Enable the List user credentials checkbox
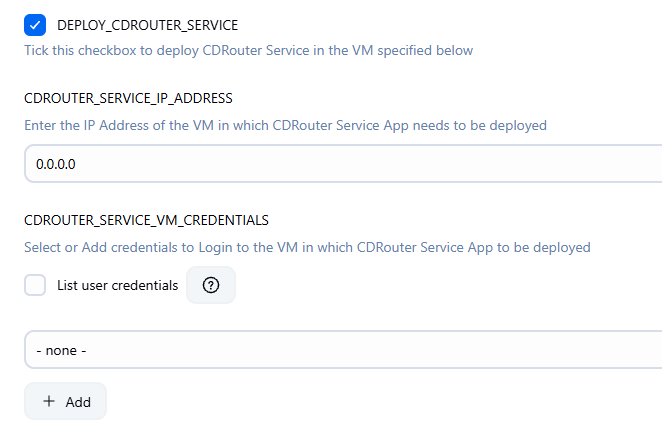The width and height of the screenshot is (662, 431). (35, 285)
